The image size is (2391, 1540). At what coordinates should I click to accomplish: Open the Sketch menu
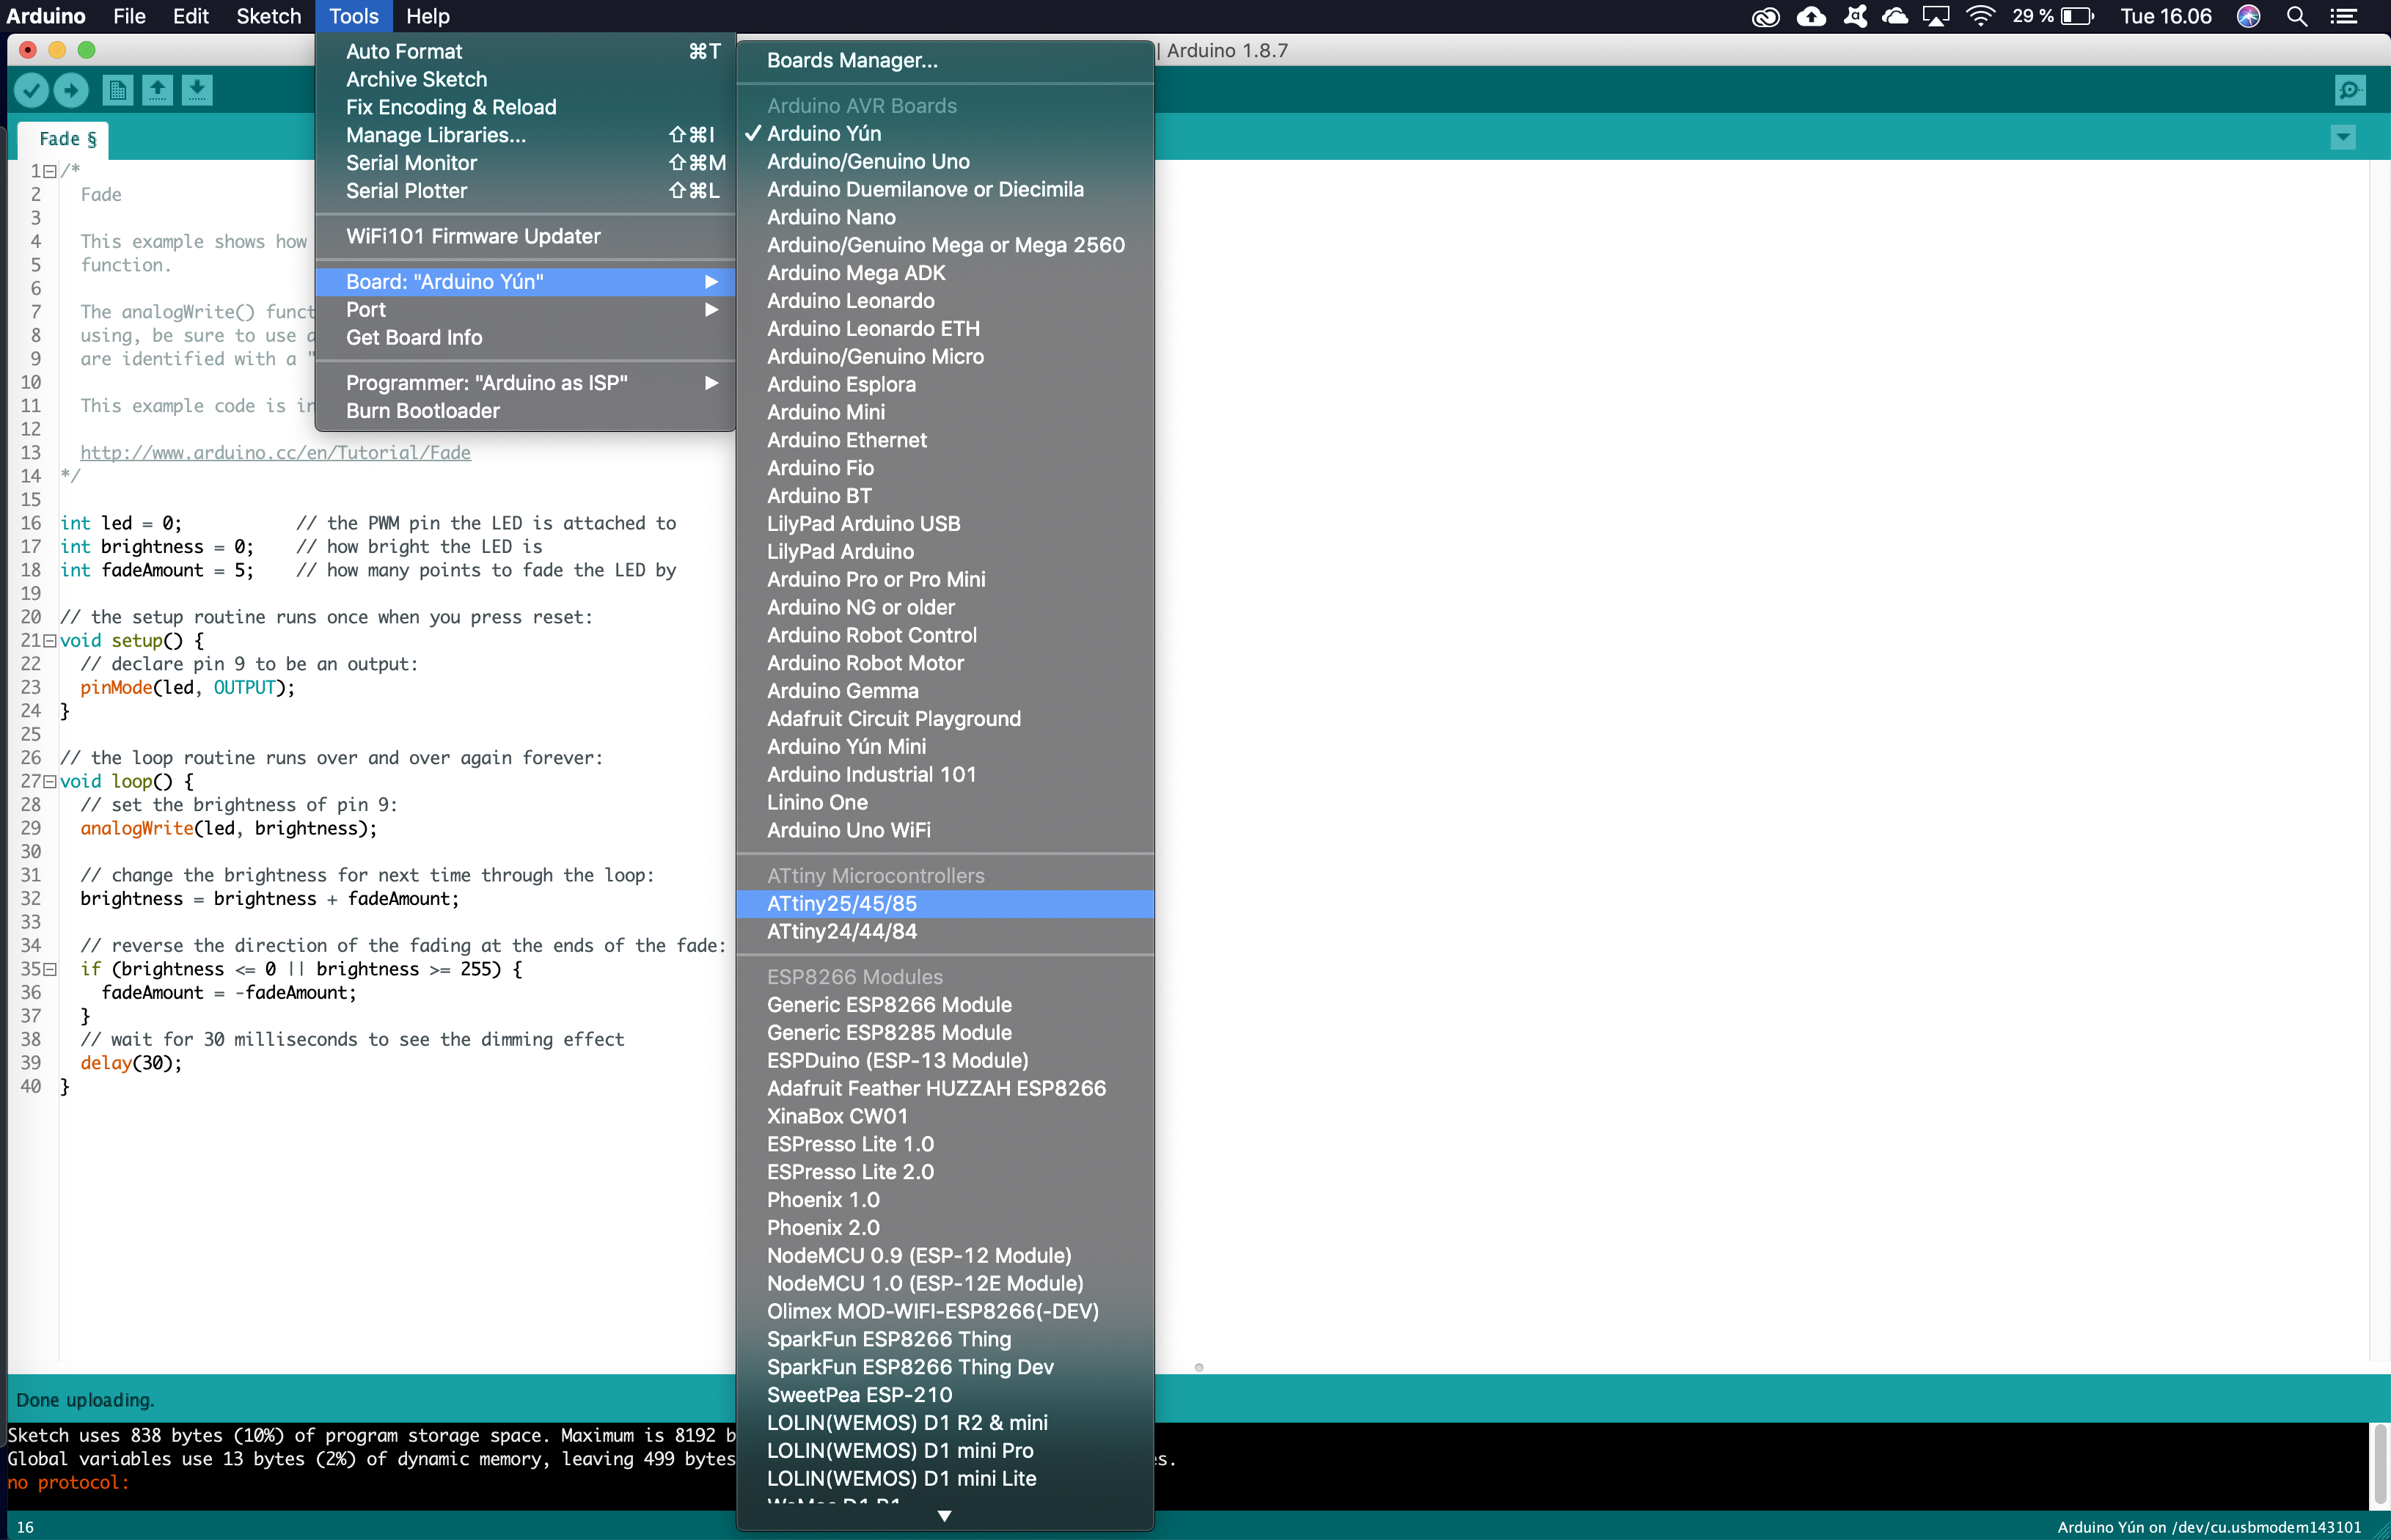(x=268, y=16)
